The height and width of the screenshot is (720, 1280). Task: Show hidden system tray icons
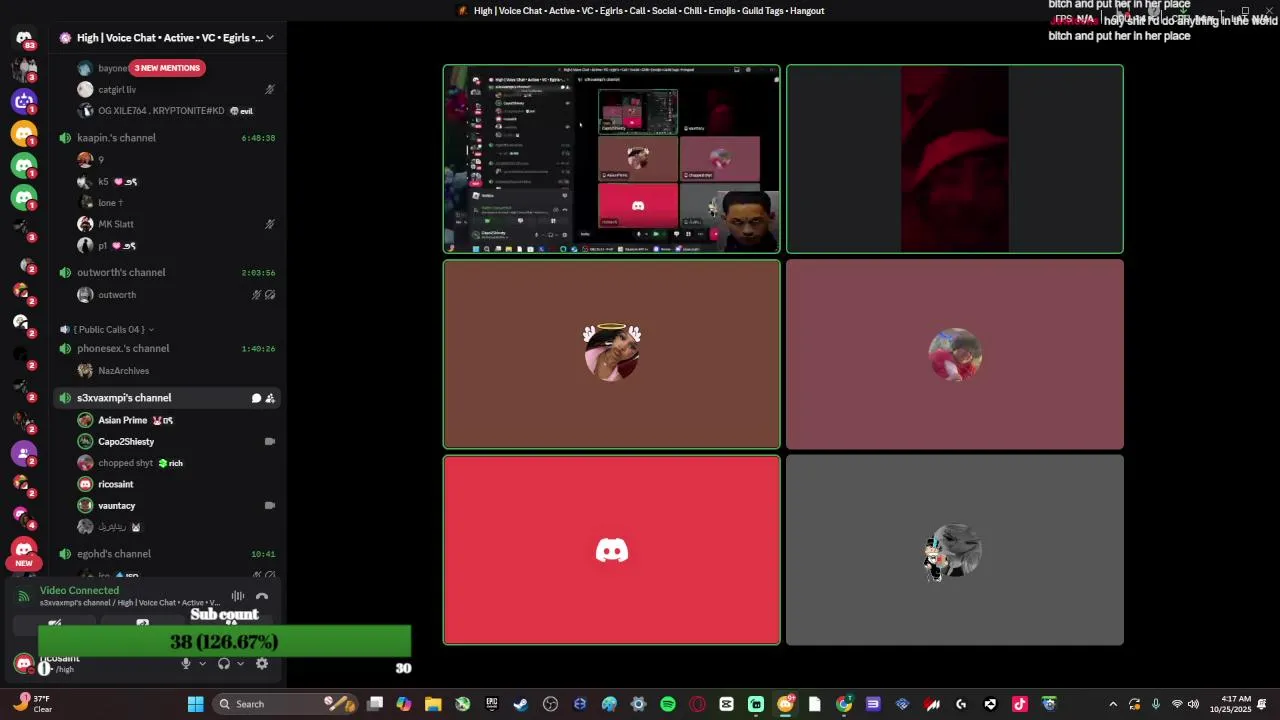[1113, 704]
